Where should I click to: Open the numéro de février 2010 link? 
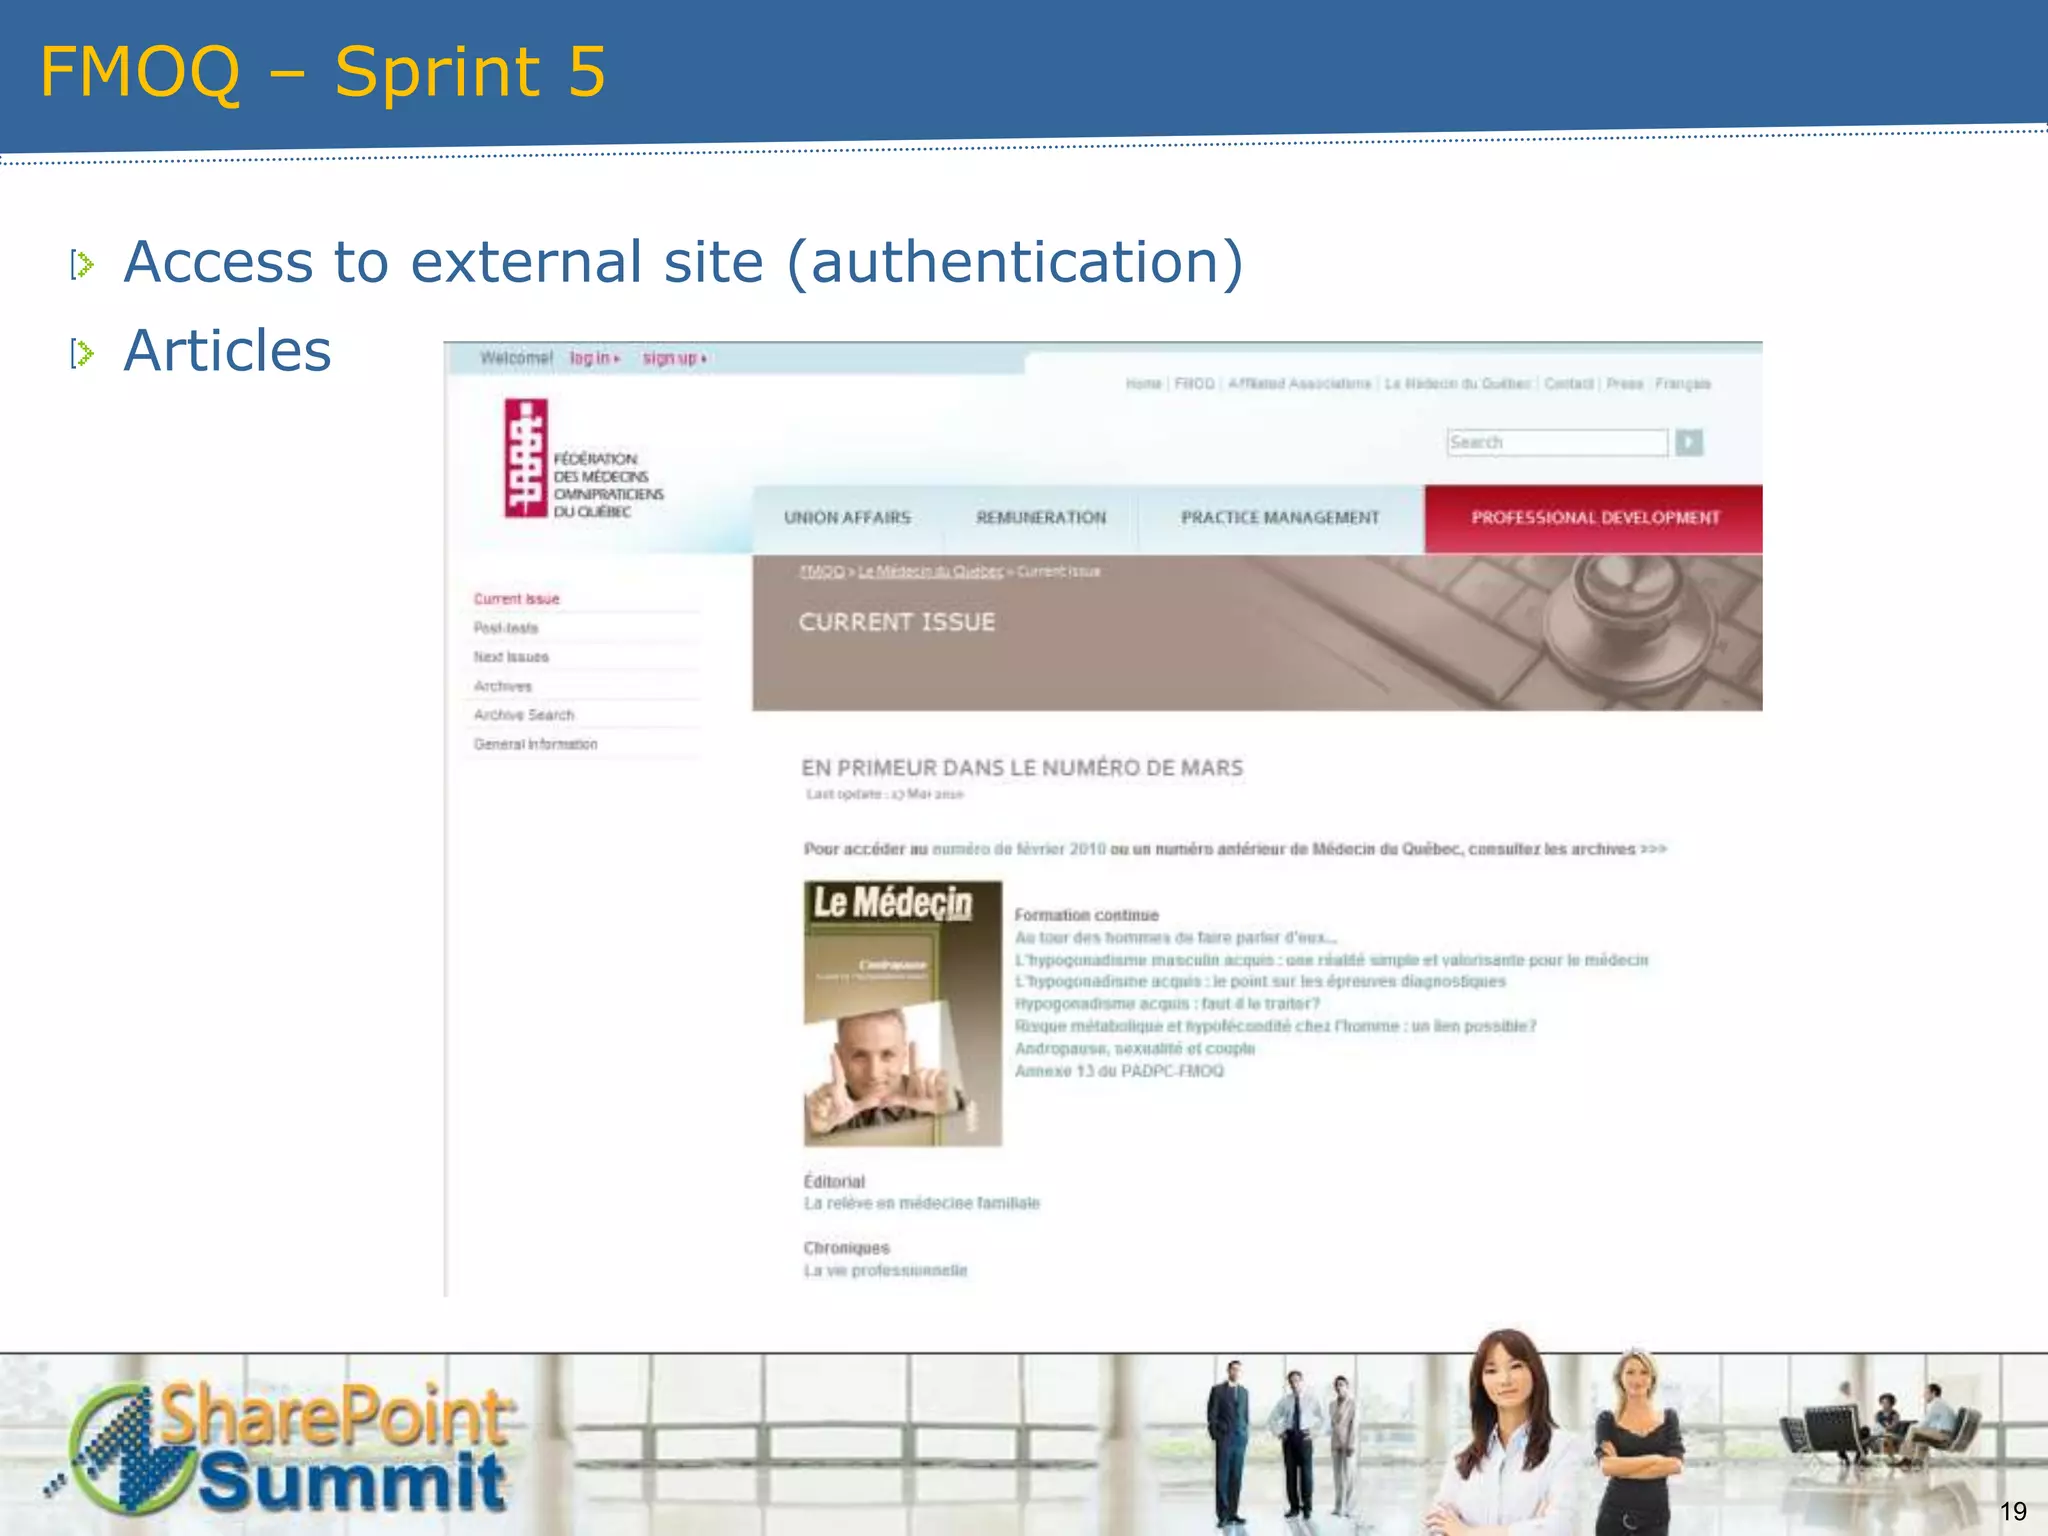[1019, 849]
